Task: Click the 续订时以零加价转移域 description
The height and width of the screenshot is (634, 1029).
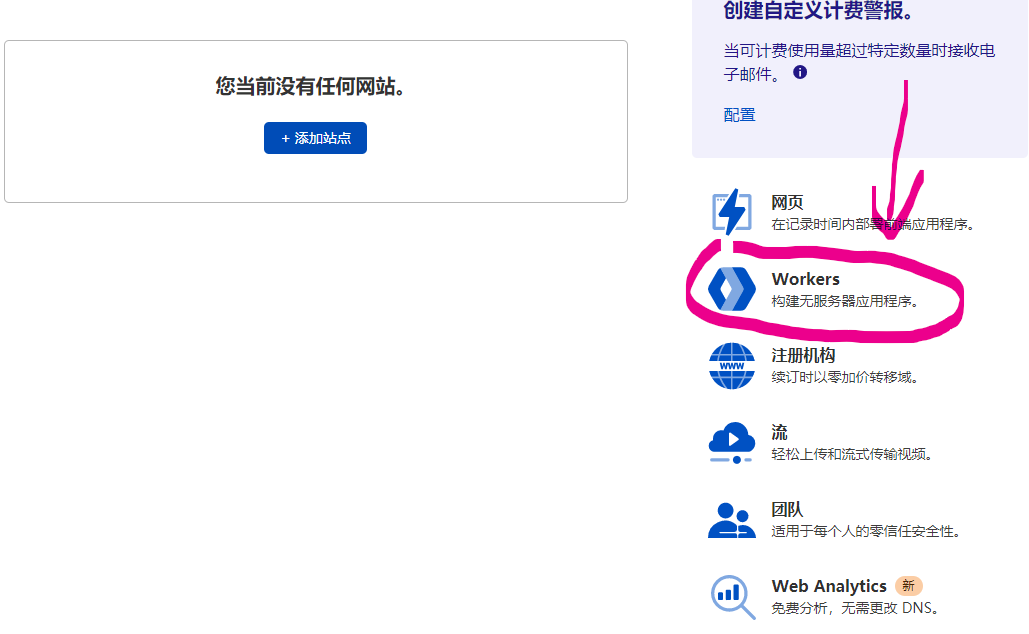Action: pos(844,377)
